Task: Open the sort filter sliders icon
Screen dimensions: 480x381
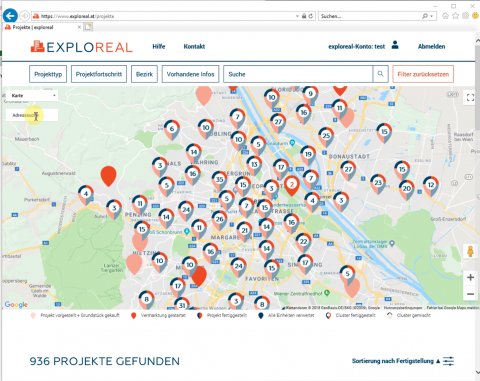Action: tap(448, 361)
